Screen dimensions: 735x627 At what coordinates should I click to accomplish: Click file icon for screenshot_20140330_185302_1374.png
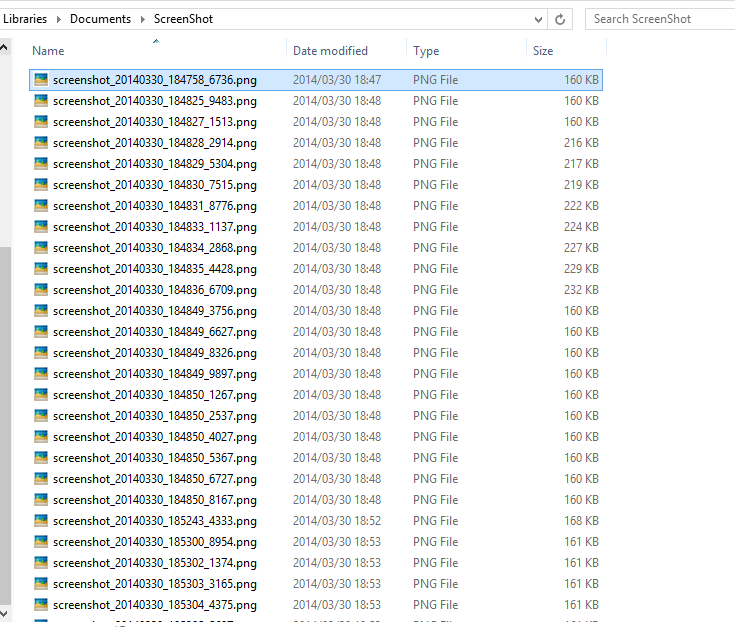pos(41,562)
